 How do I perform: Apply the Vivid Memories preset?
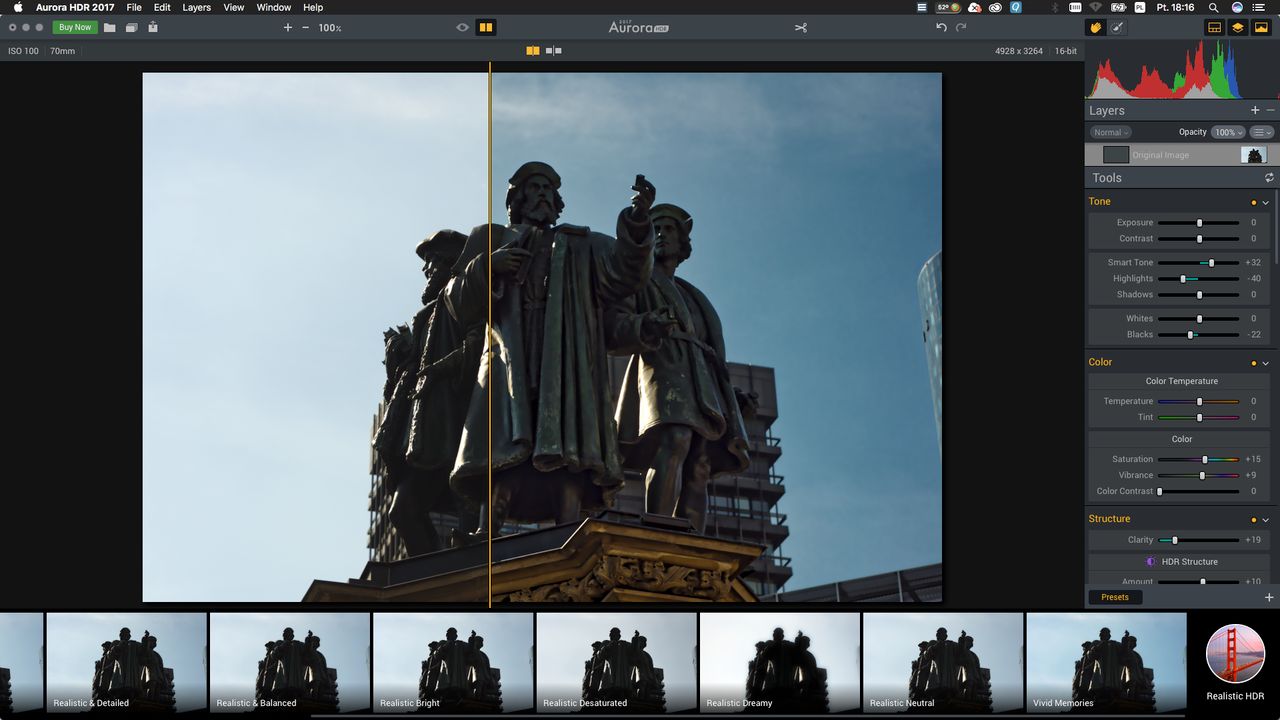pyautogui.click(x=1106, y=662)
